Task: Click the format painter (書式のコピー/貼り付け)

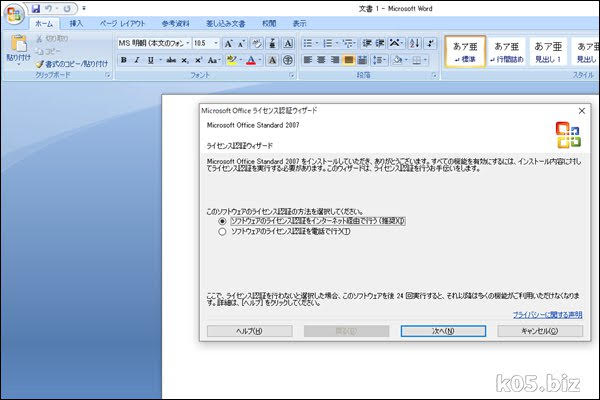Action: [72, 64]
